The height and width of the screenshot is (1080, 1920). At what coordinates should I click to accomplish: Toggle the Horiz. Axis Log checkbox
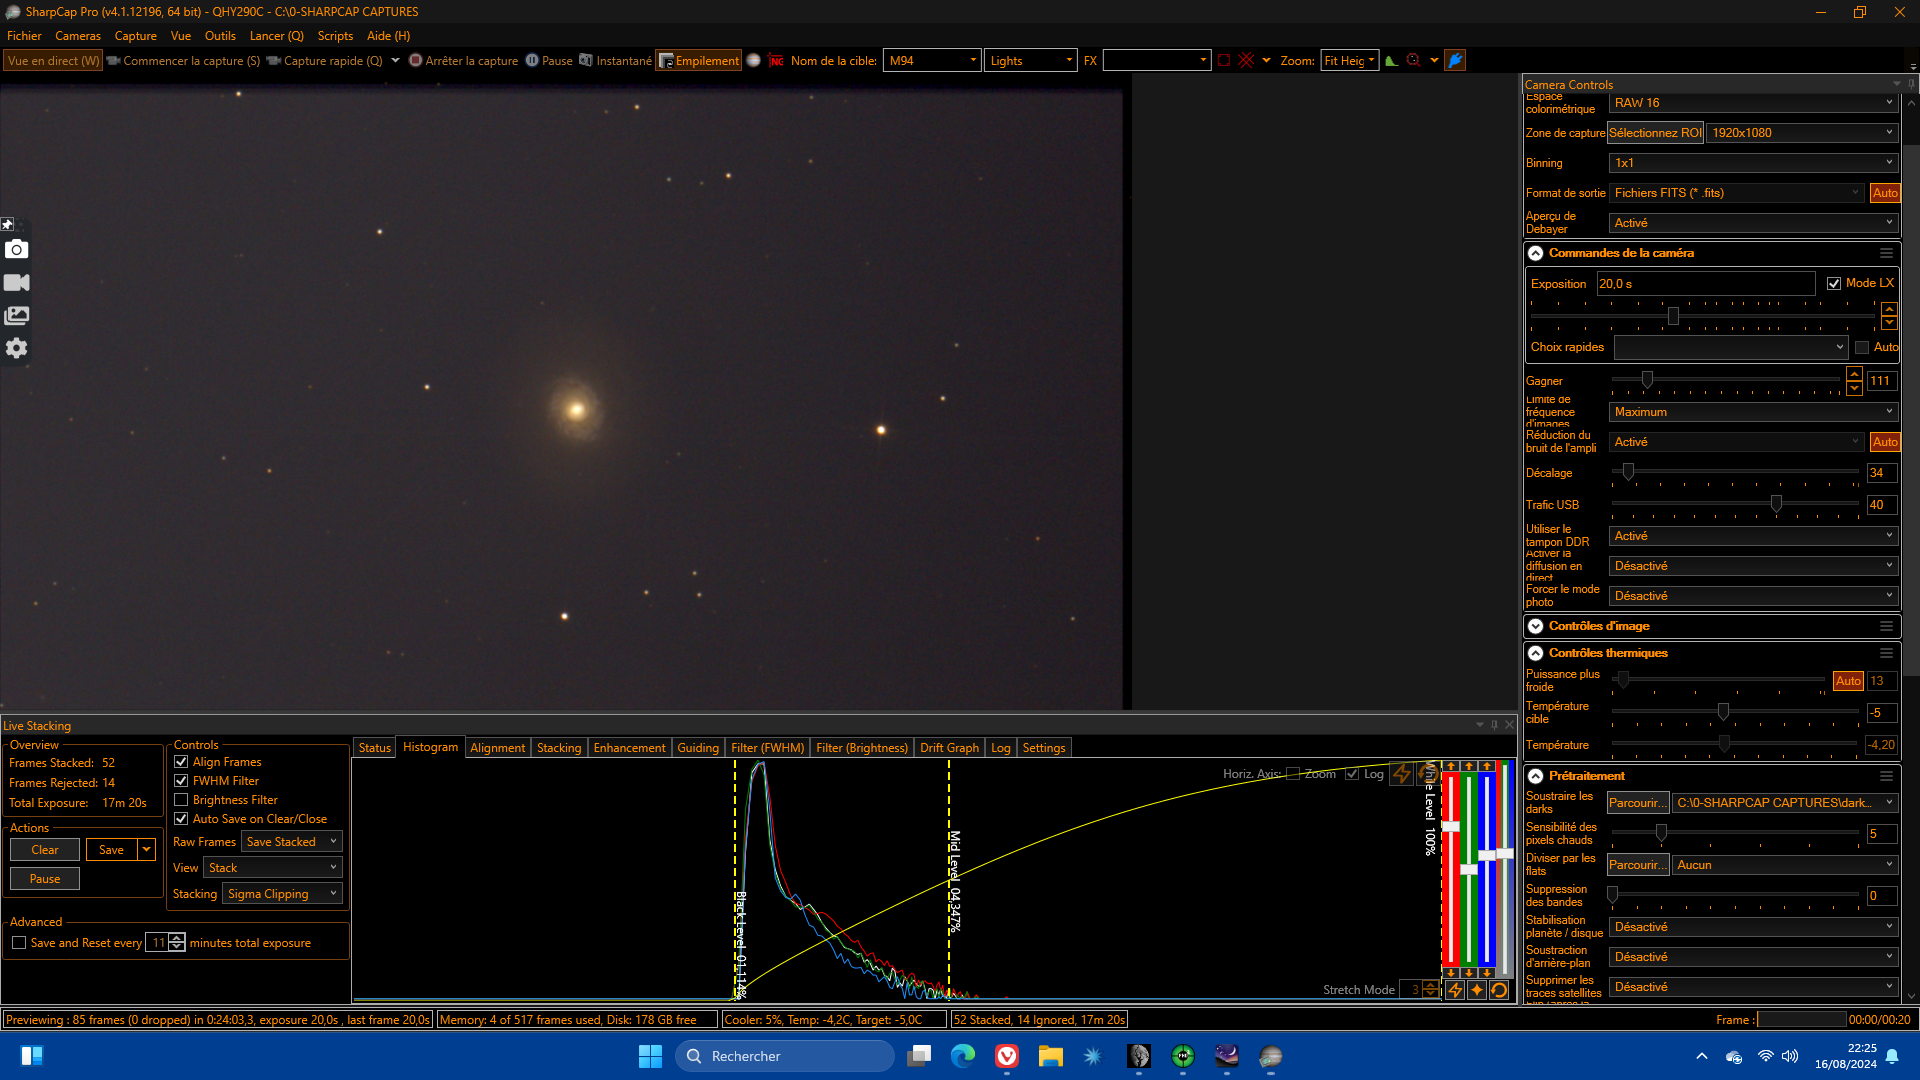1352,774
